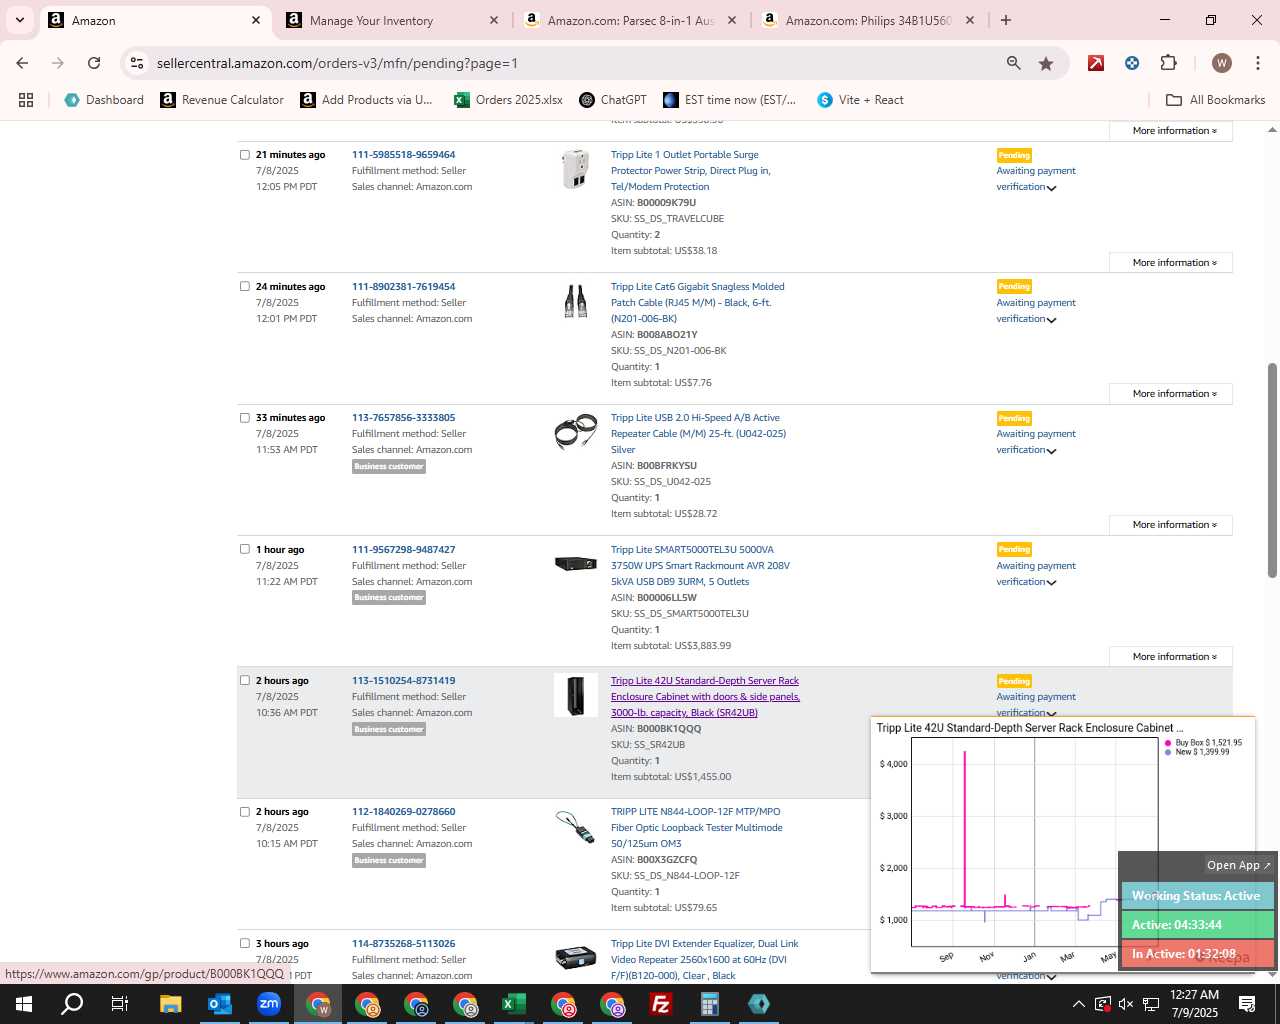This screenshot has height=1024, width=1280.
Task: Open Excel from the taskbar
Action: point(514,1004)
